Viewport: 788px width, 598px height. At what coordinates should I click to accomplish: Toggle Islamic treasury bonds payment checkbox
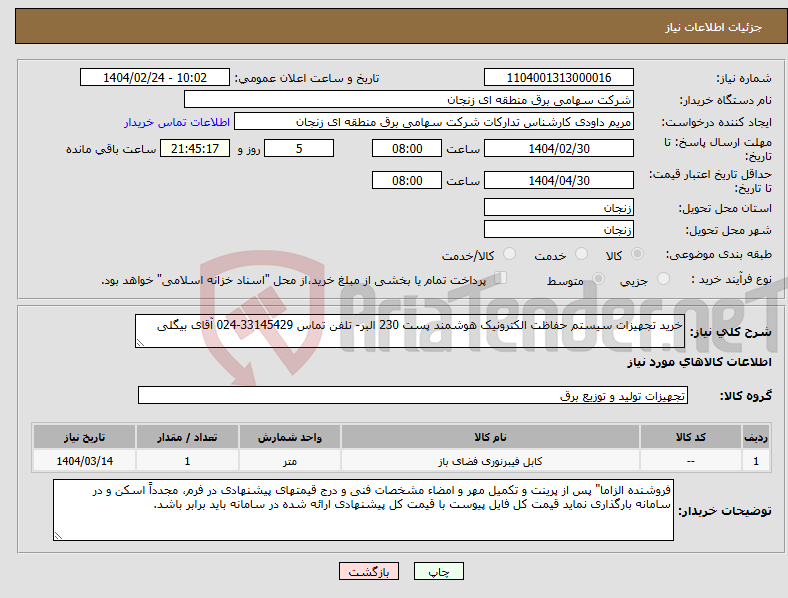(501, 277)
